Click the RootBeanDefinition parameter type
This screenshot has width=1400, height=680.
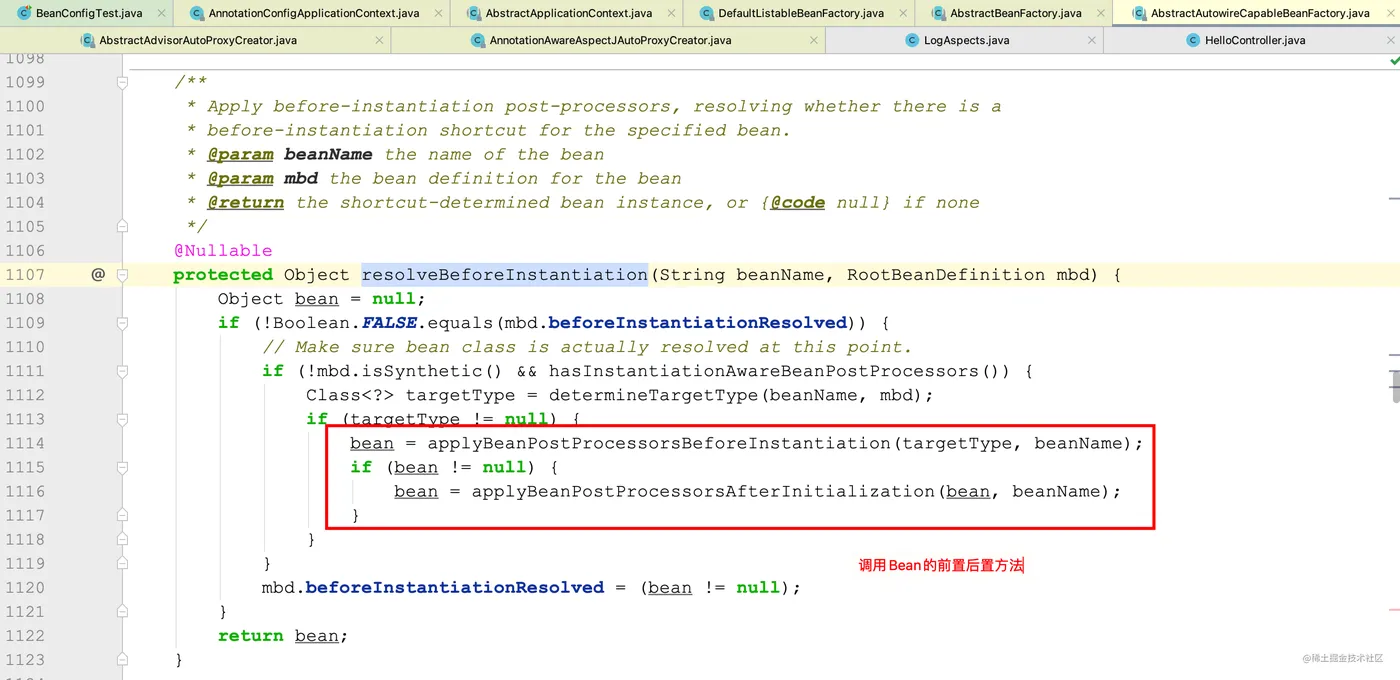click(946, 274)
